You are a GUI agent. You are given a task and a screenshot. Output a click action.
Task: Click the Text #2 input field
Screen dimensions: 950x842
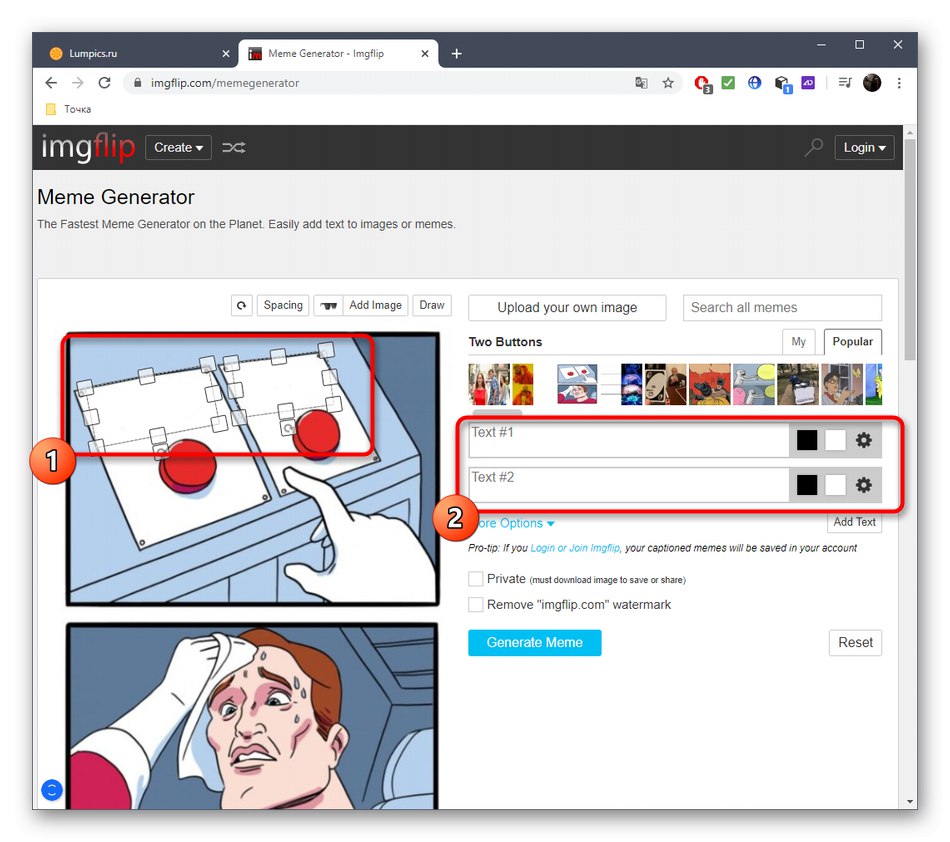pyautogui.click(x=628, y=485)
